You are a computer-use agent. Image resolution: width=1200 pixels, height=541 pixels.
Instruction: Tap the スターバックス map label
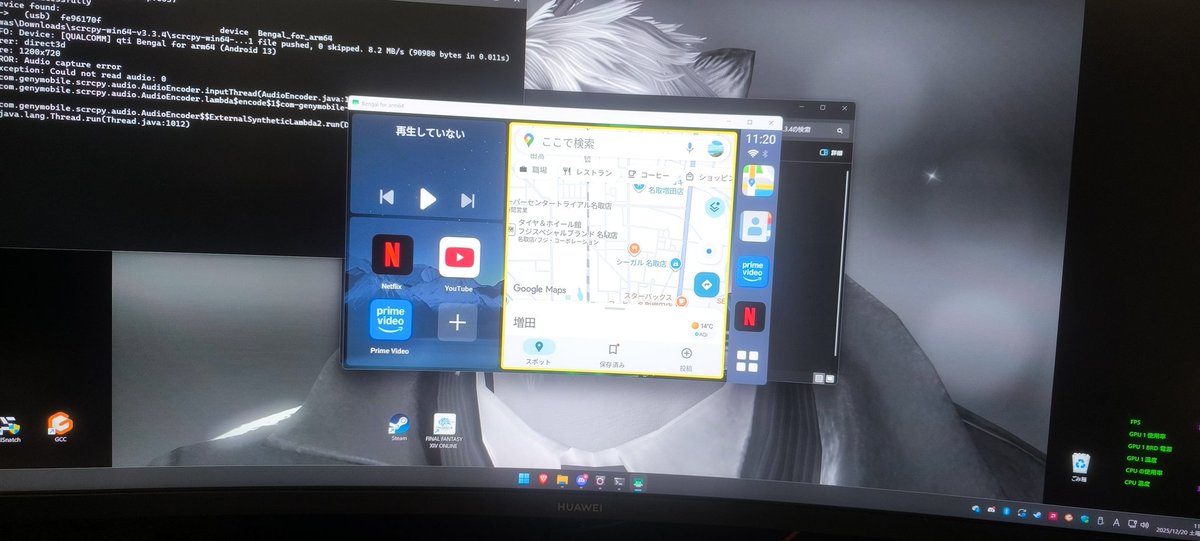[650, 297]
